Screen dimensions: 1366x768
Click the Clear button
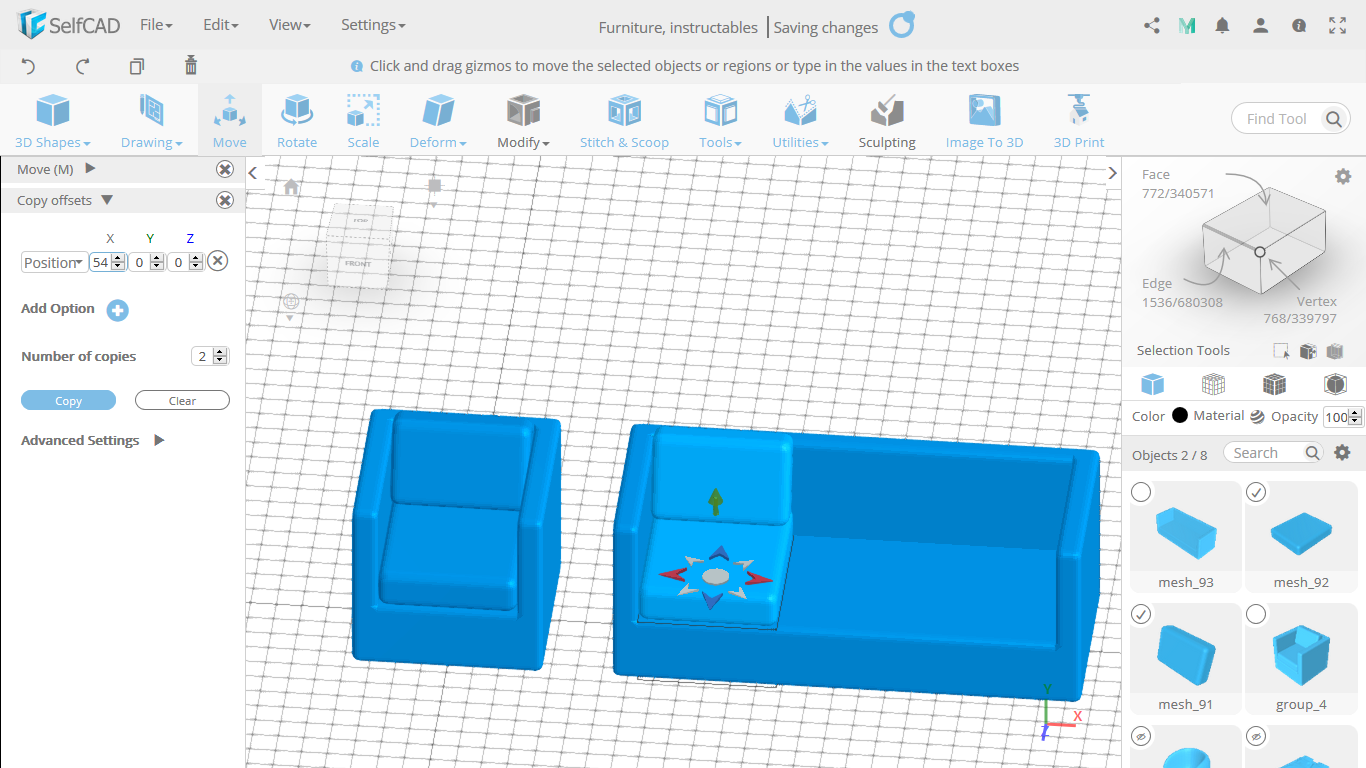[x=182, y=401]
